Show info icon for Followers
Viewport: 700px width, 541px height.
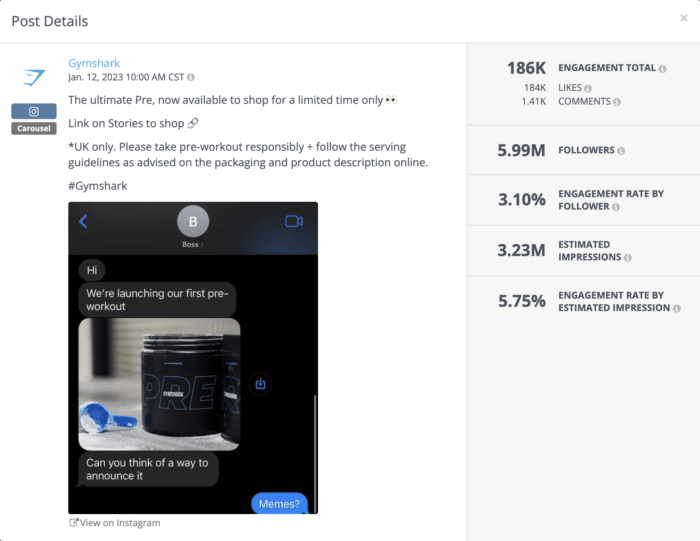(x=621, y=151)
